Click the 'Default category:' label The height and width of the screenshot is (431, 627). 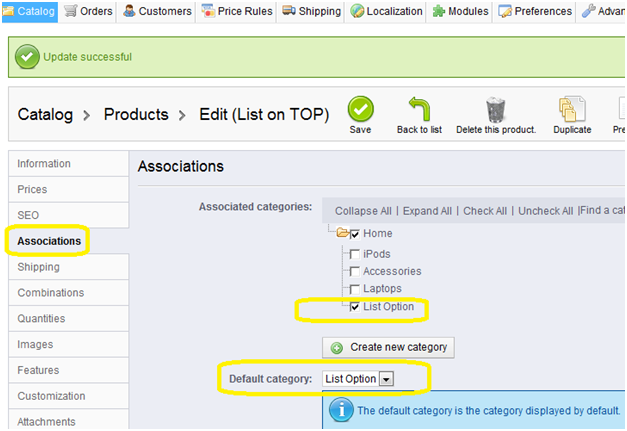pos(270,379)
